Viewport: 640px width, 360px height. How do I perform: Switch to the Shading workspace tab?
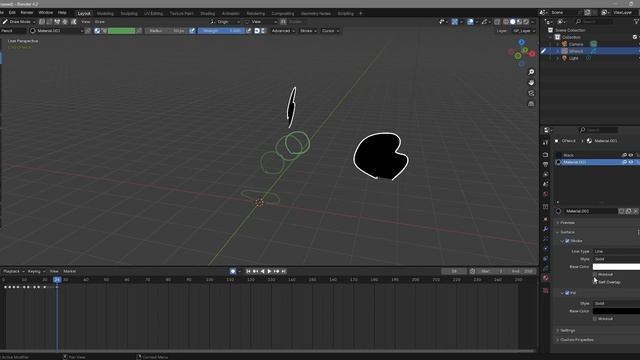(208, 13)
